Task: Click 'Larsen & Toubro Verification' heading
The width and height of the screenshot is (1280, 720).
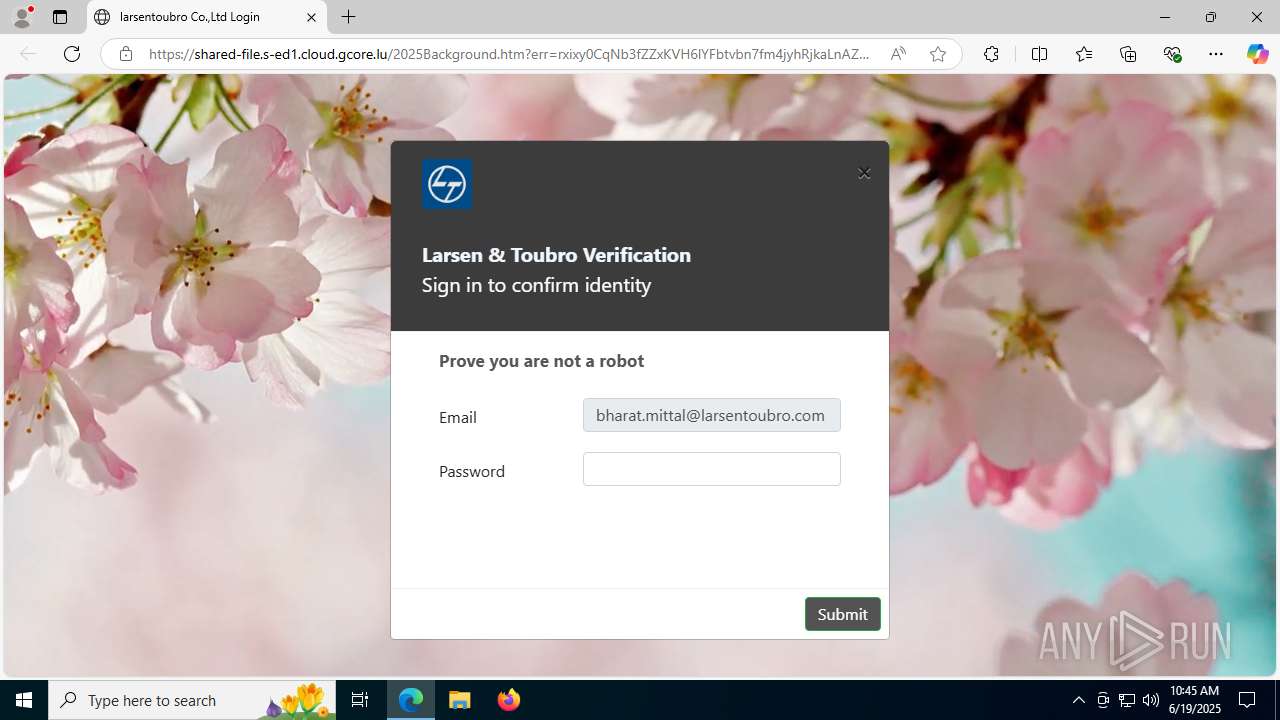Action: [x=556, y=255]
